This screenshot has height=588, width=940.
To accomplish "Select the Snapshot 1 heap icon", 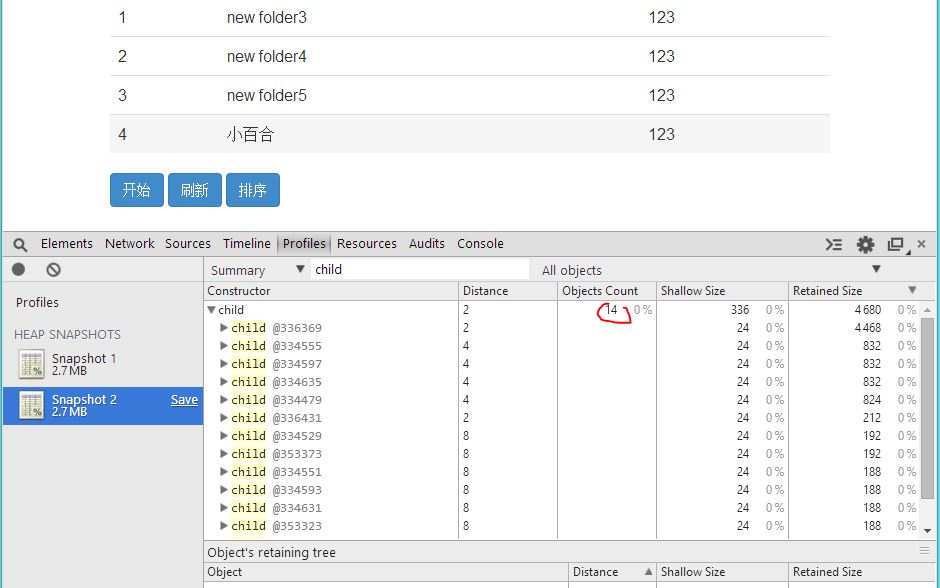I will (x=31, y=365).
